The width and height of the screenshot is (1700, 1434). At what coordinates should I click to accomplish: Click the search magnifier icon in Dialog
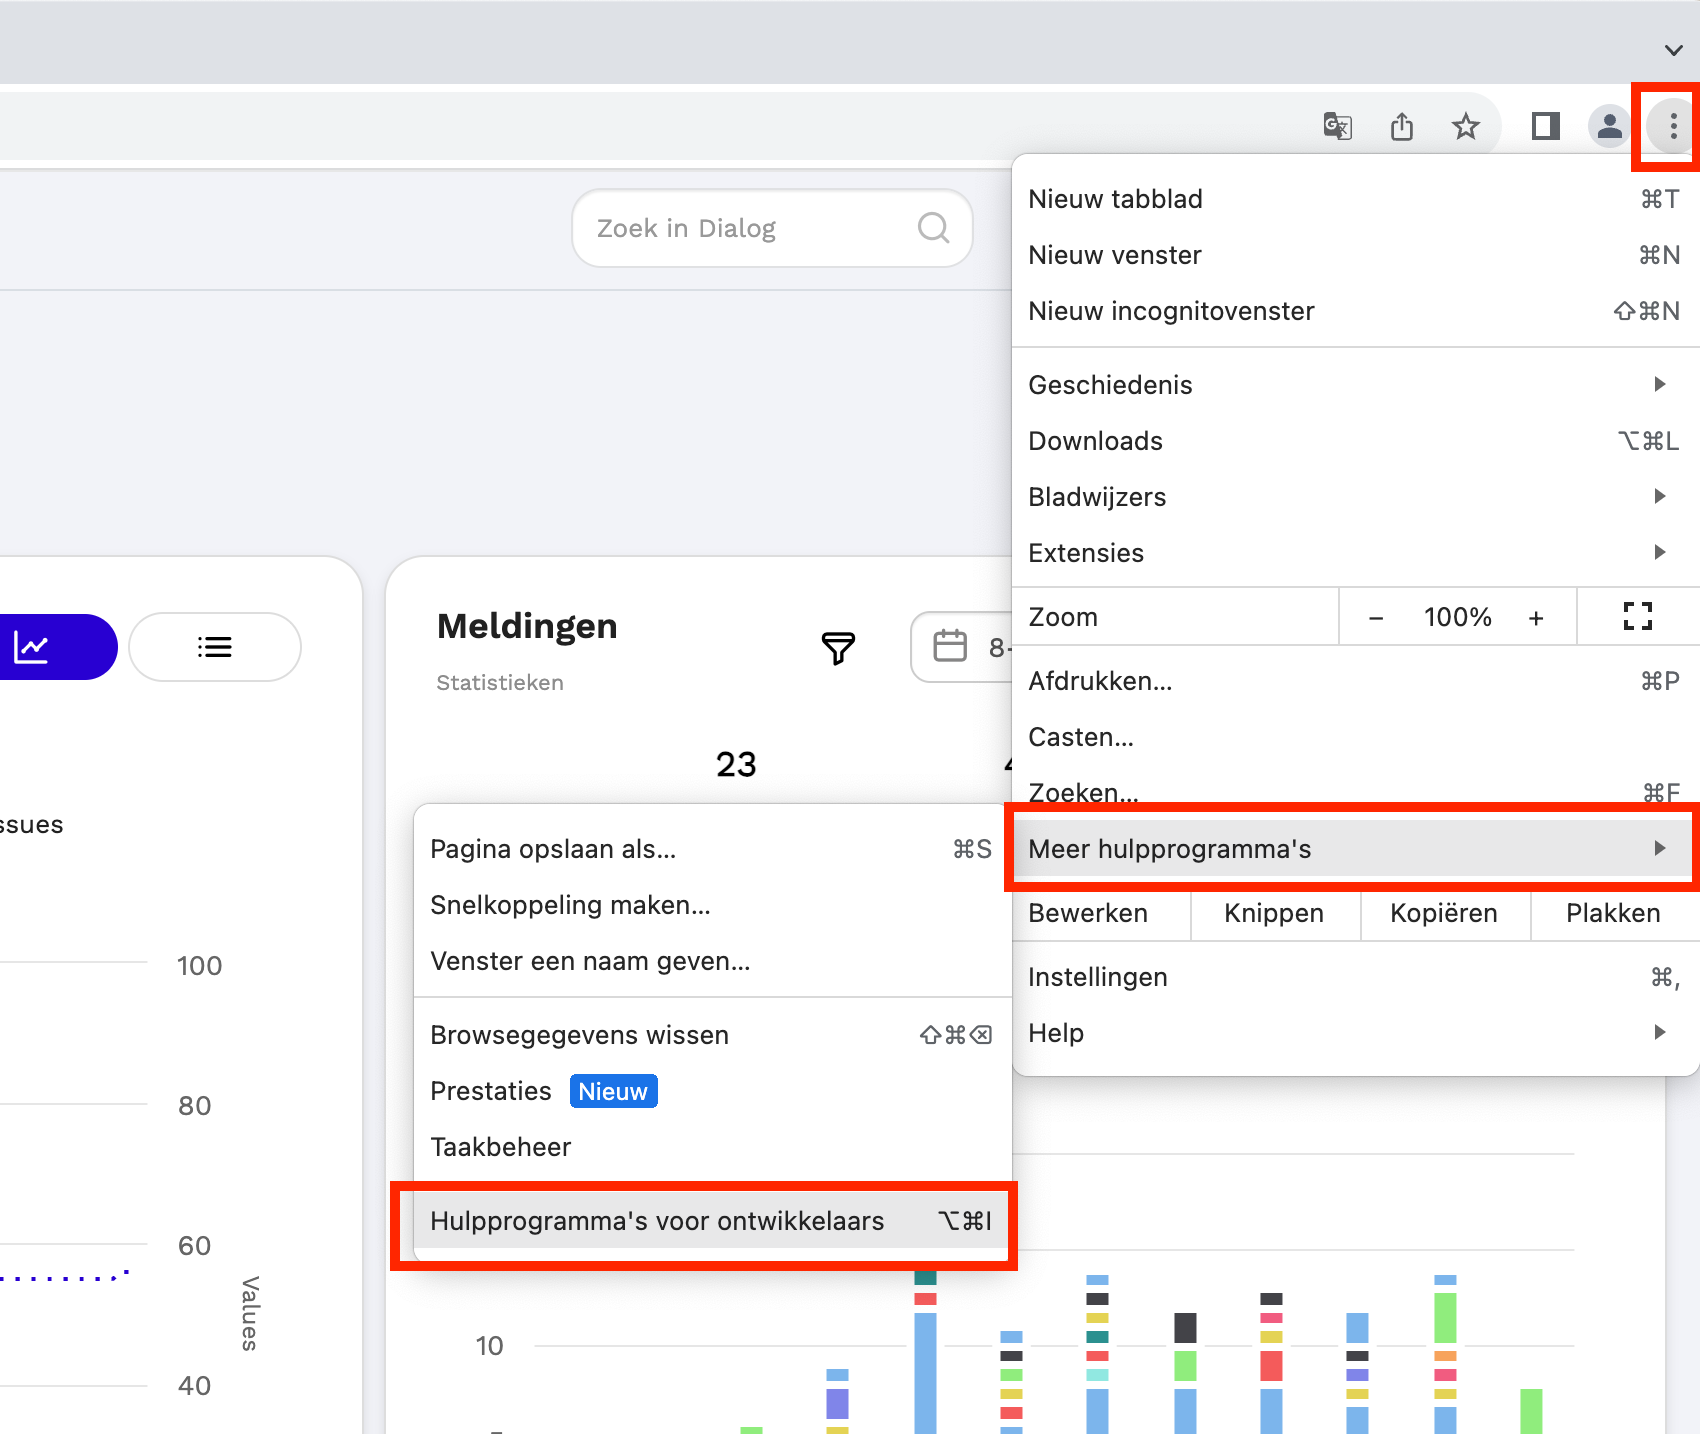(933, 228)
